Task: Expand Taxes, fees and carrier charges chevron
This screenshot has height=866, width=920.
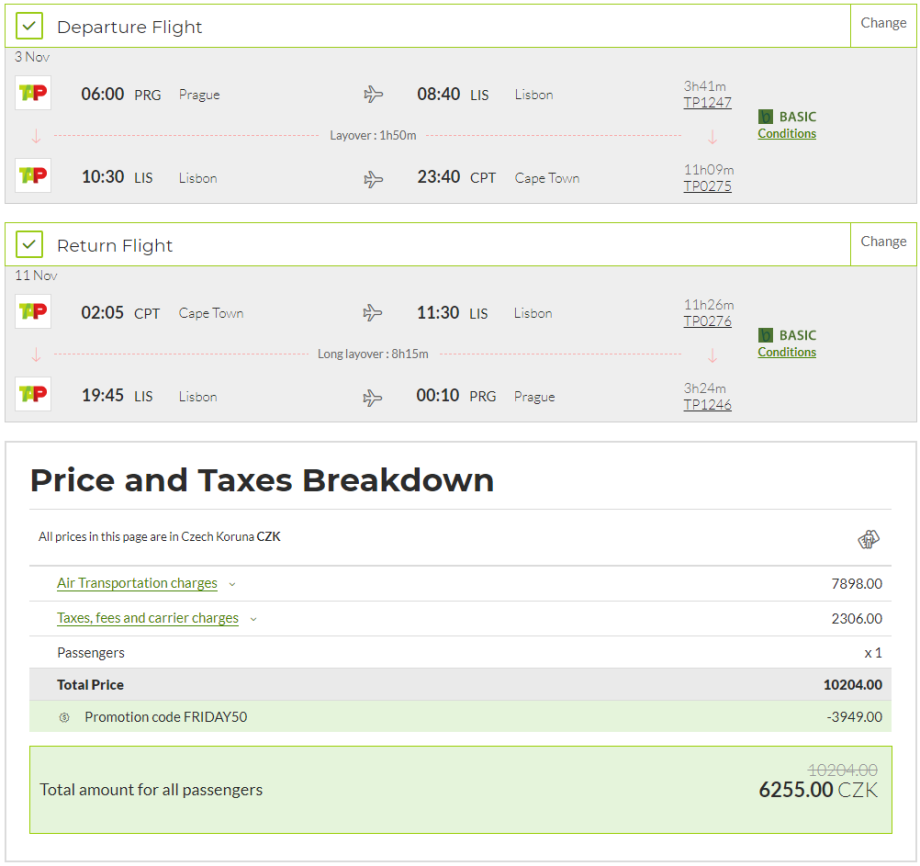Action: (253, 619)
